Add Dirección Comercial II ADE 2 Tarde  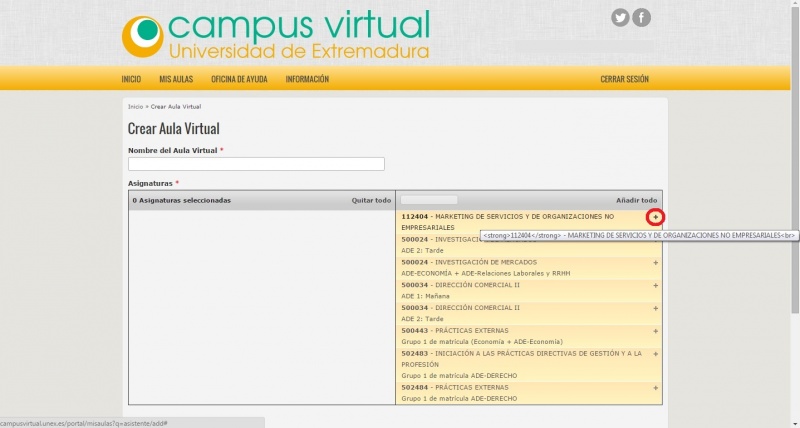coord(656,308)
